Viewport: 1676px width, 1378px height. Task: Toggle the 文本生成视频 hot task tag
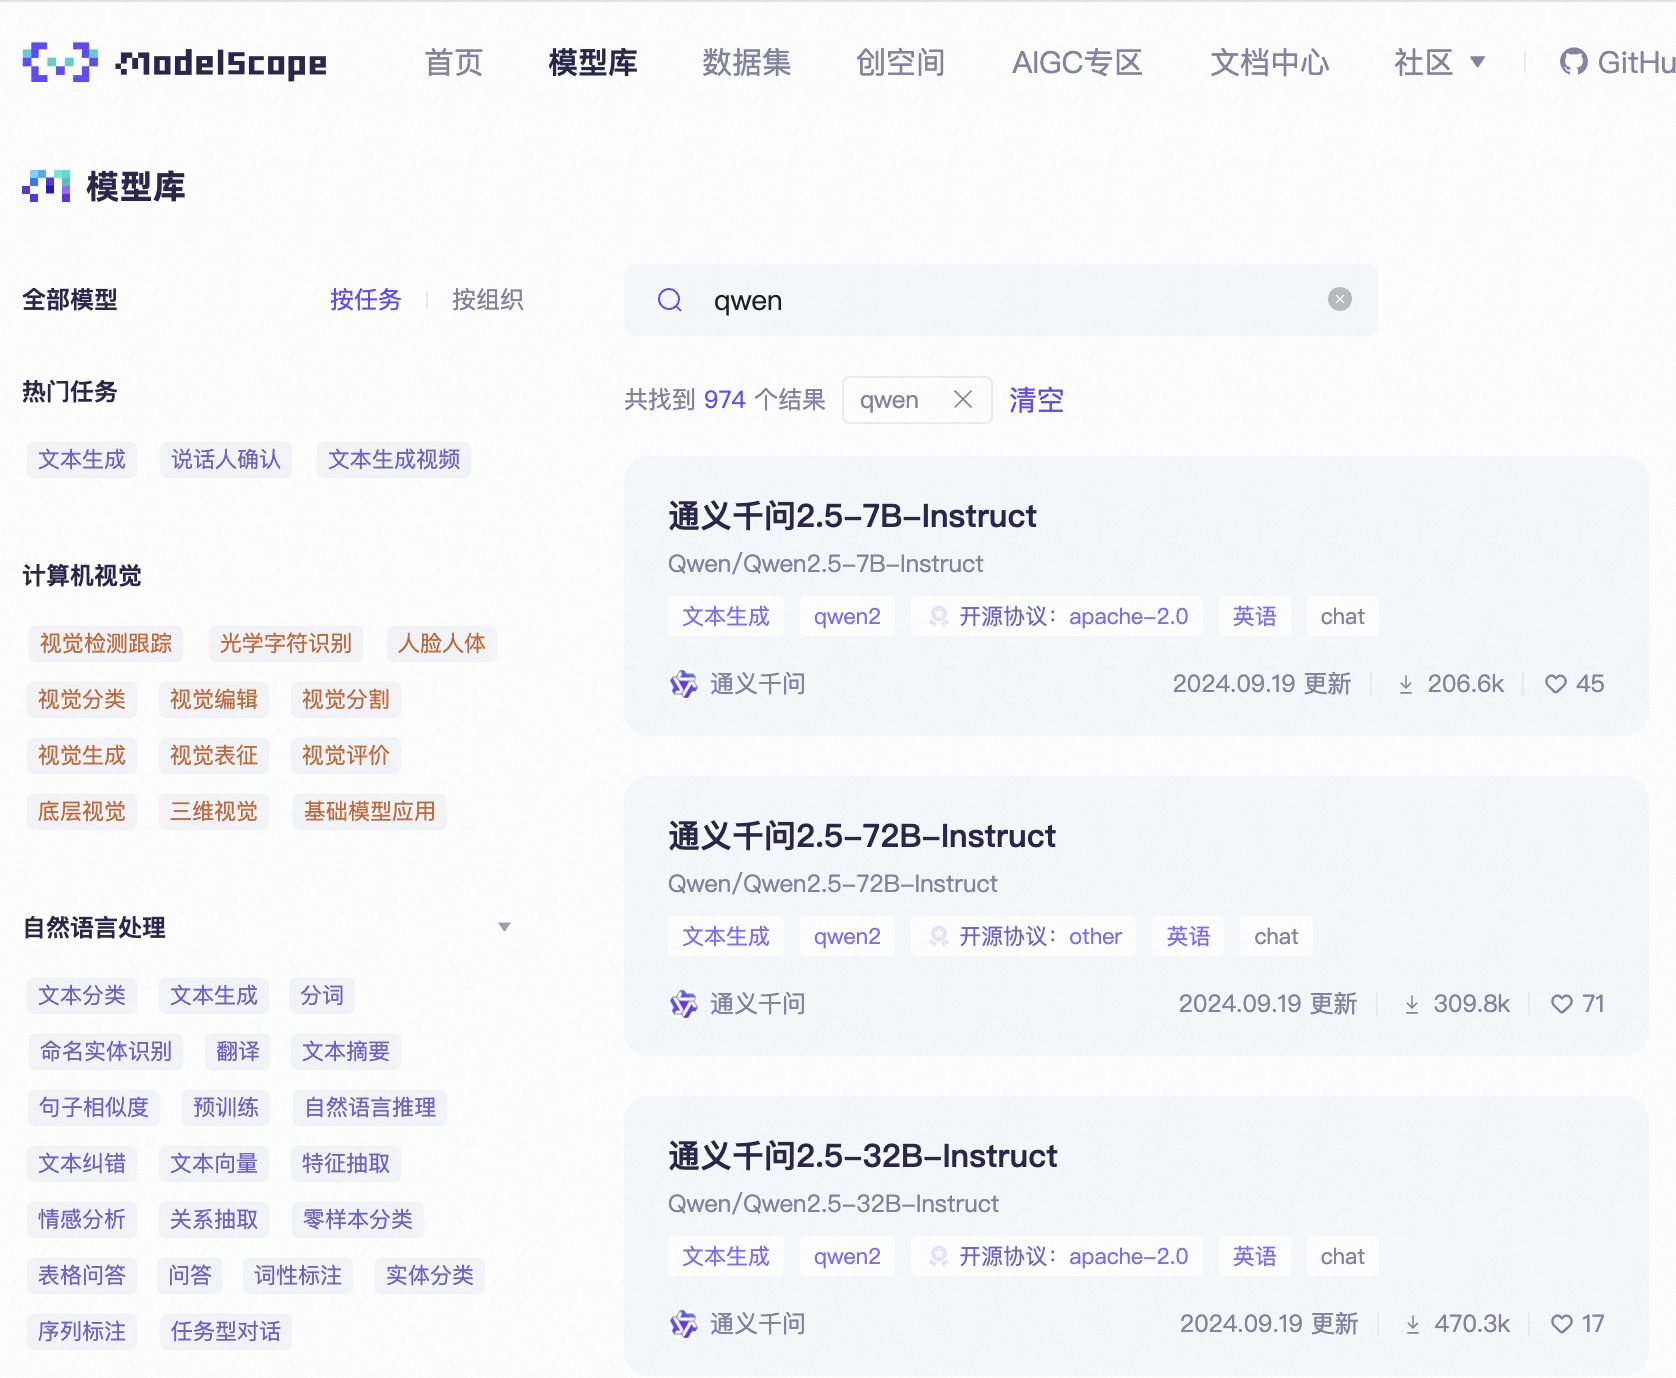coord(394,460)
